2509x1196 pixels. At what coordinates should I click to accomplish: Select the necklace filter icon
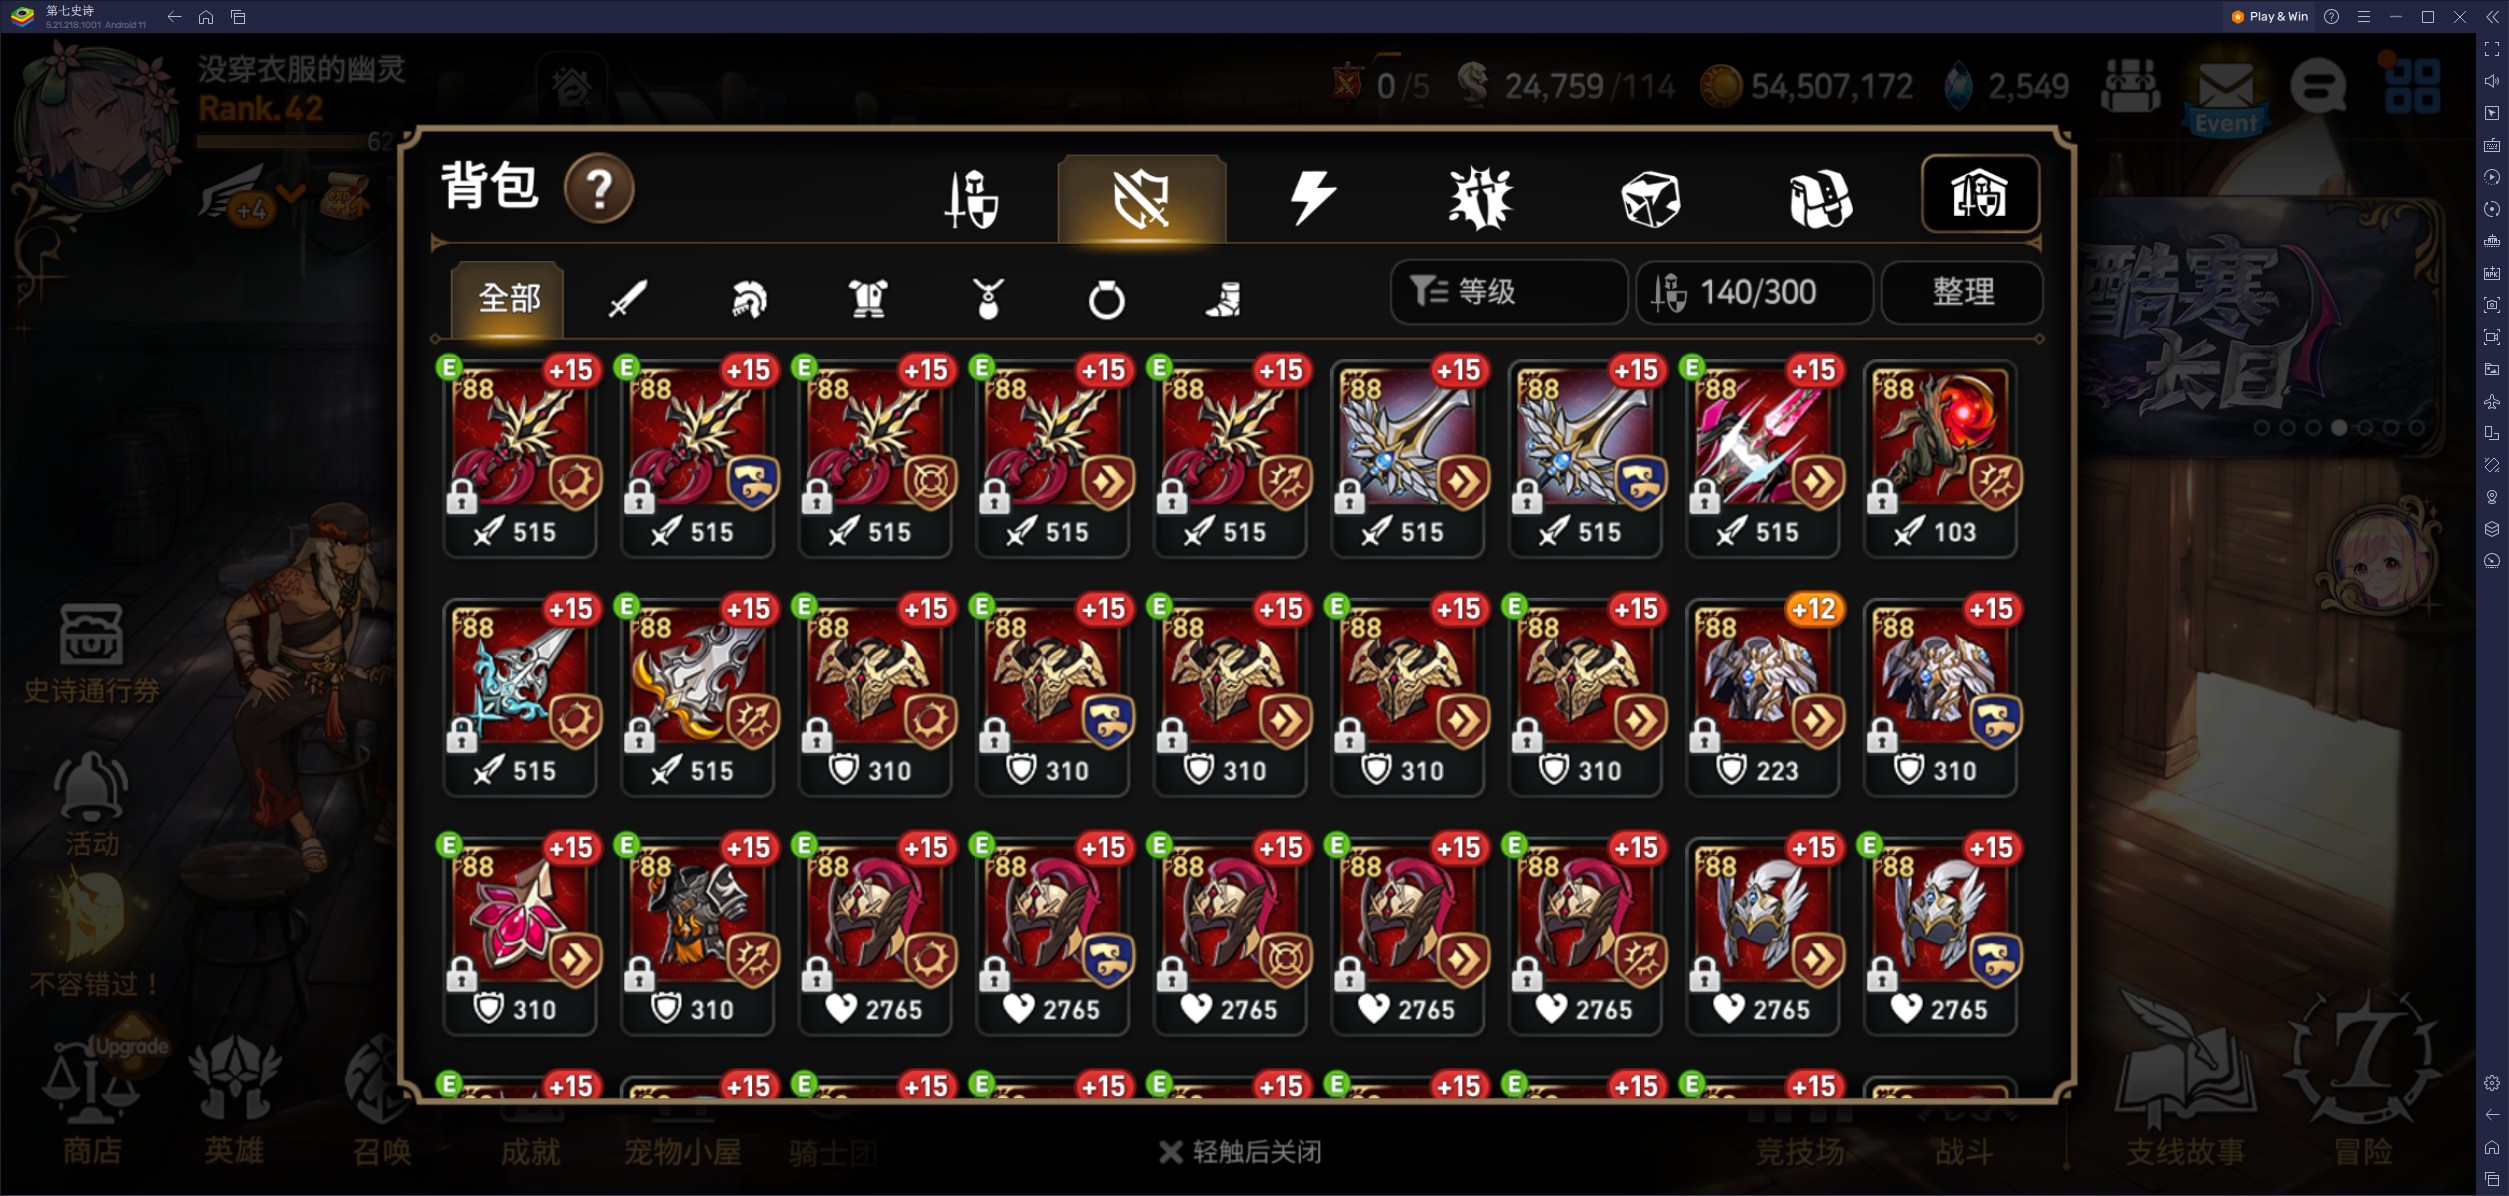coord(987,298)
